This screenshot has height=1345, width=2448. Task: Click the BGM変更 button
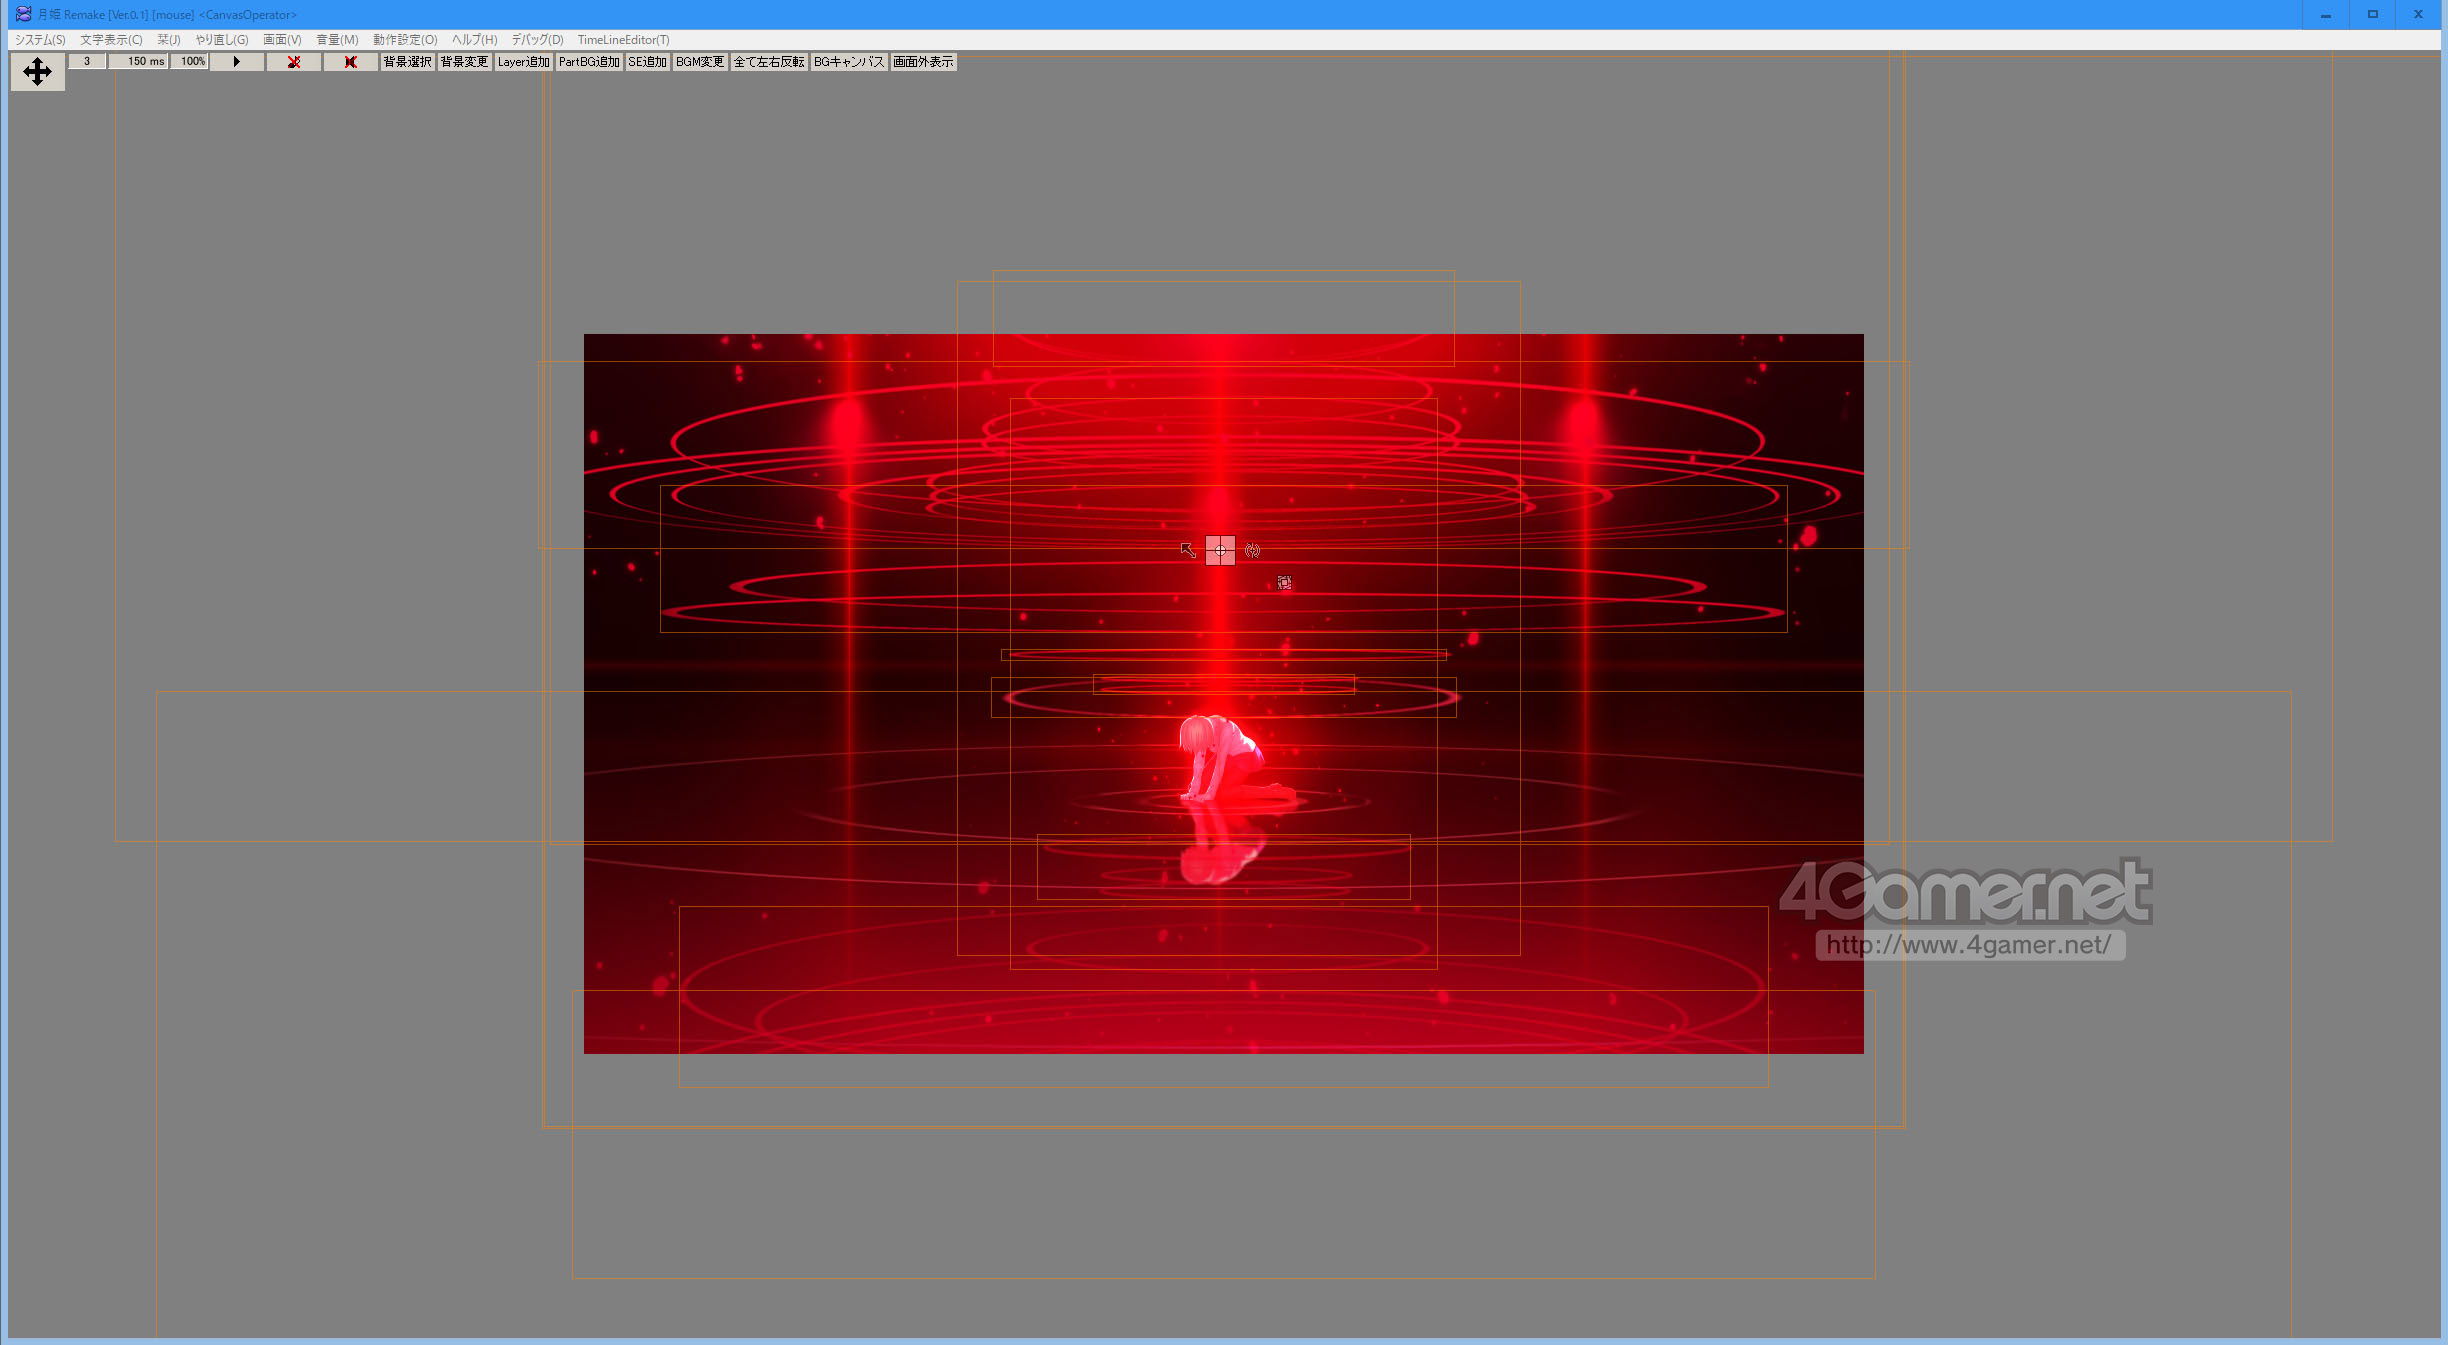pos(700,62)
